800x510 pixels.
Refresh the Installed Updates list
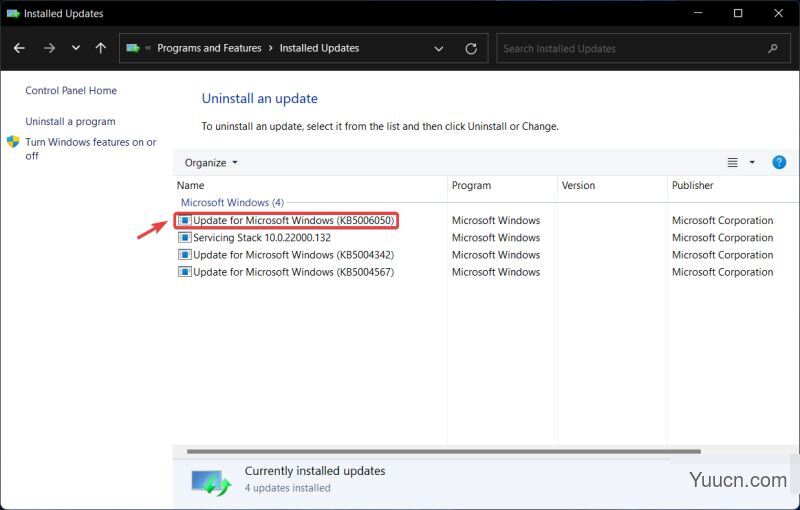(471, 48)
